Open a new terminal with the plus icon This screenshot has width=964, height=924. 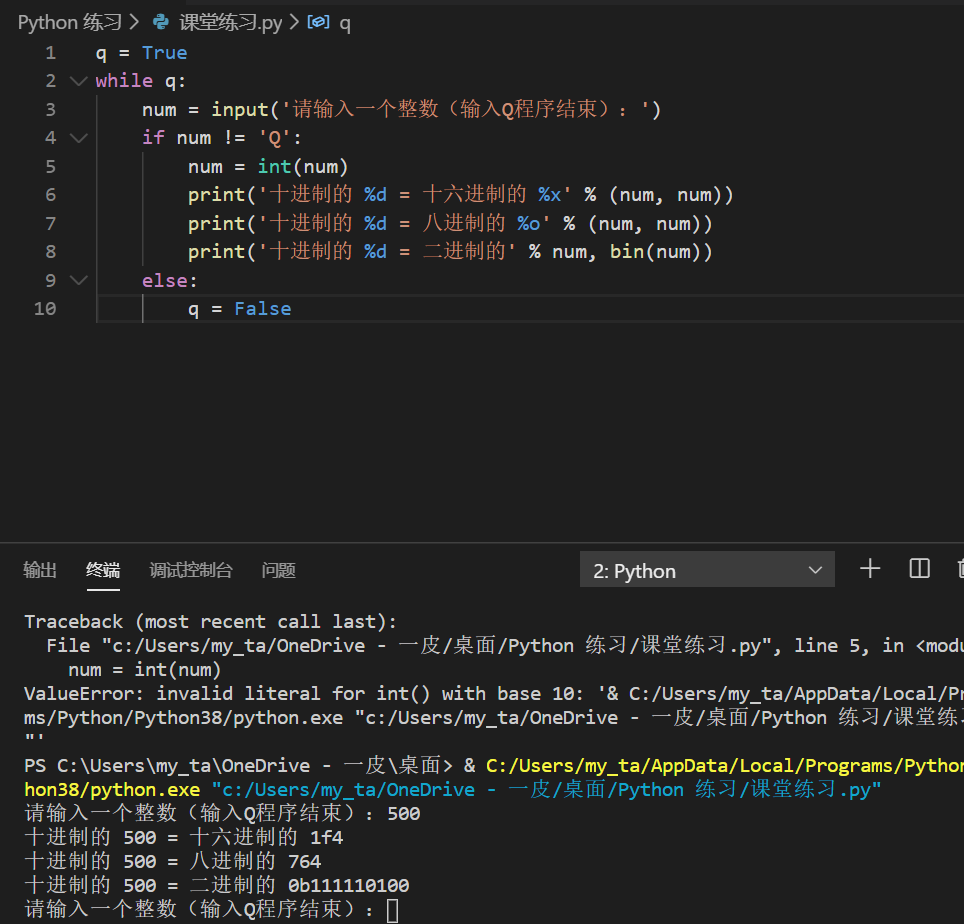pyautogui.click(x=869, y=568)
